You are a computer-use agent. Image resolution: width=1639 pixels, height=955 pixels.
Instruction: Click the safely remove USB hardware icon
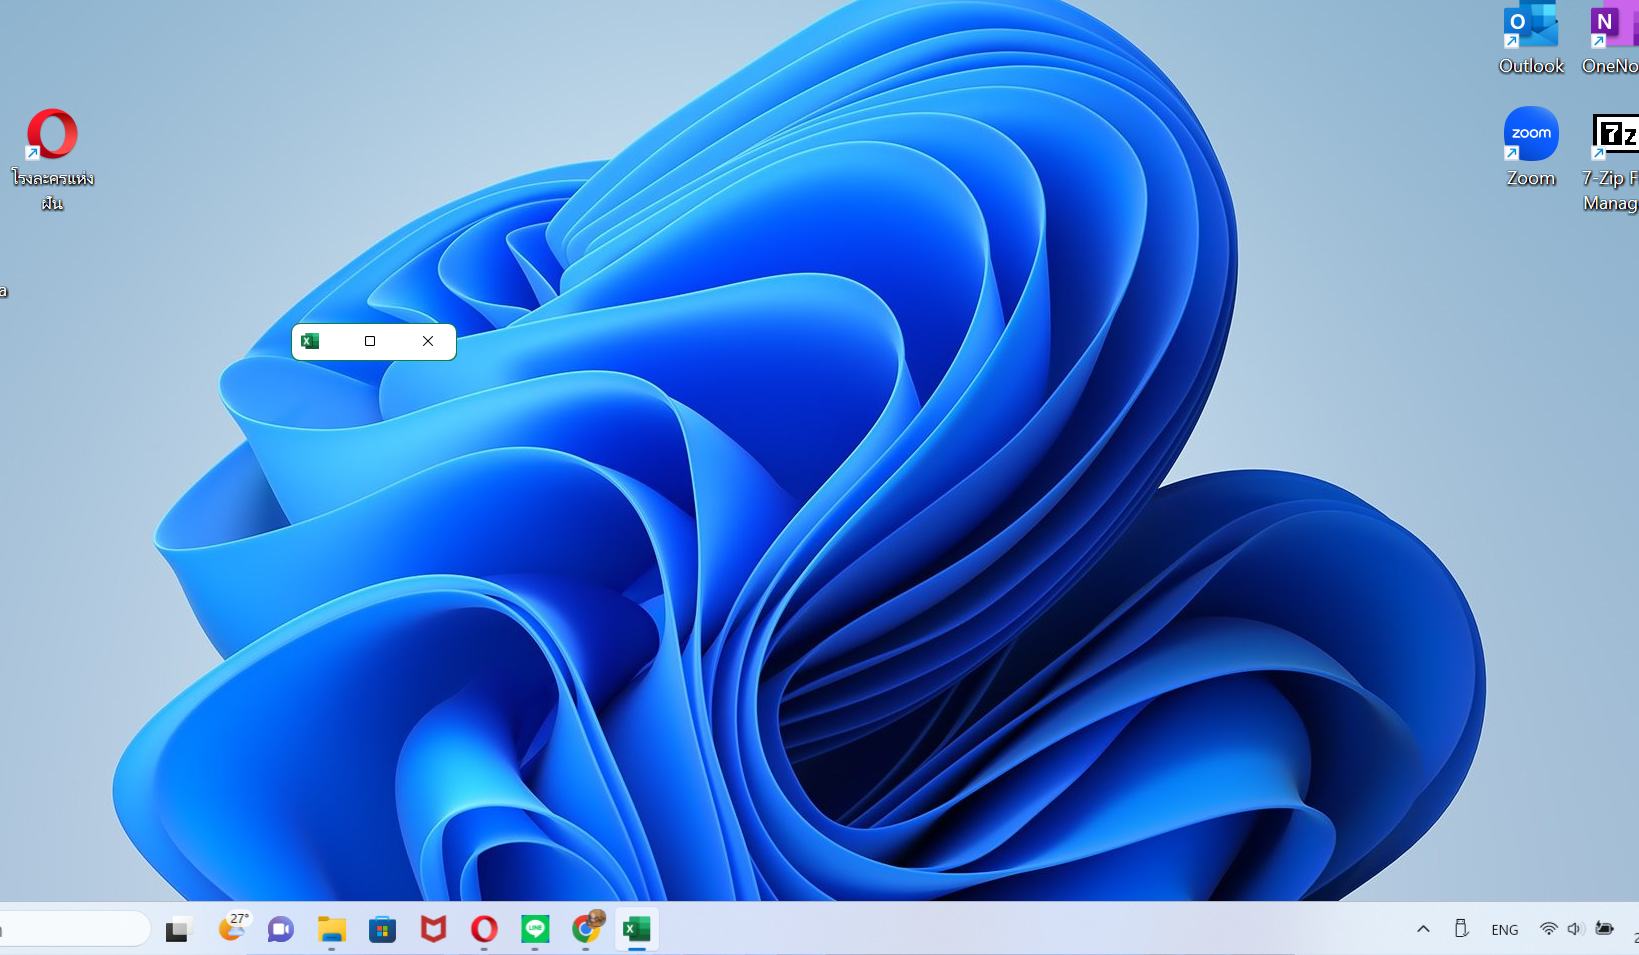tap(1461, 929)
